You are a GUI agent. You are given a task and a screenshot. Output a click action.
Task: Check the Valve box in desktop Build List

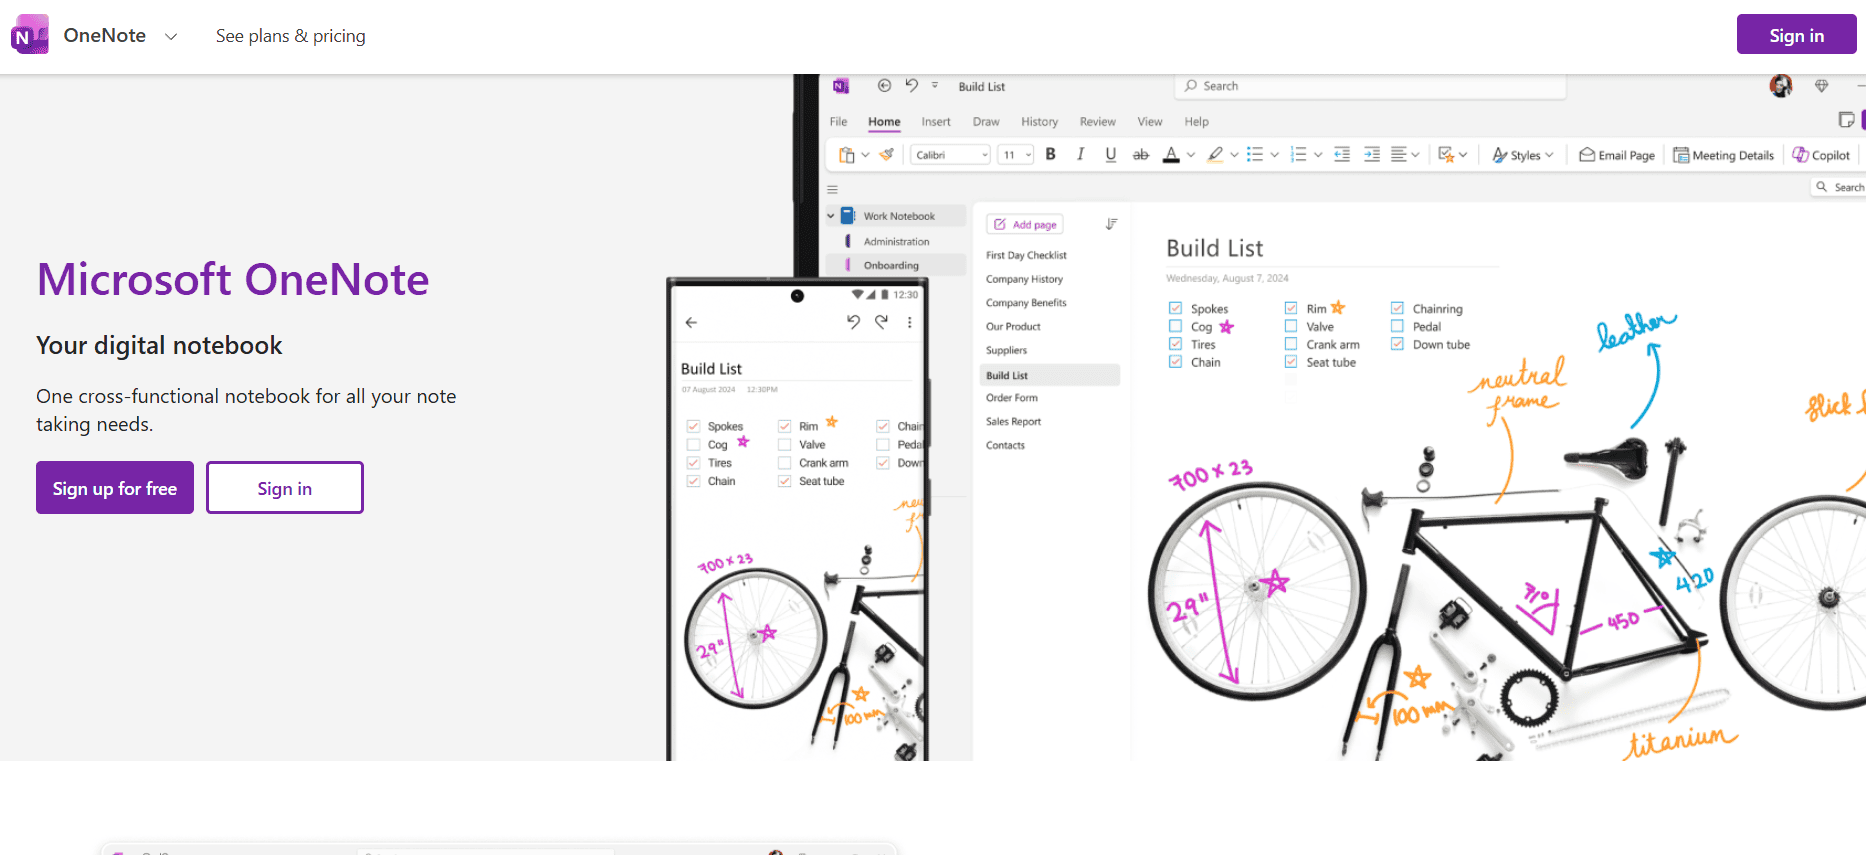coord(1291,326)
